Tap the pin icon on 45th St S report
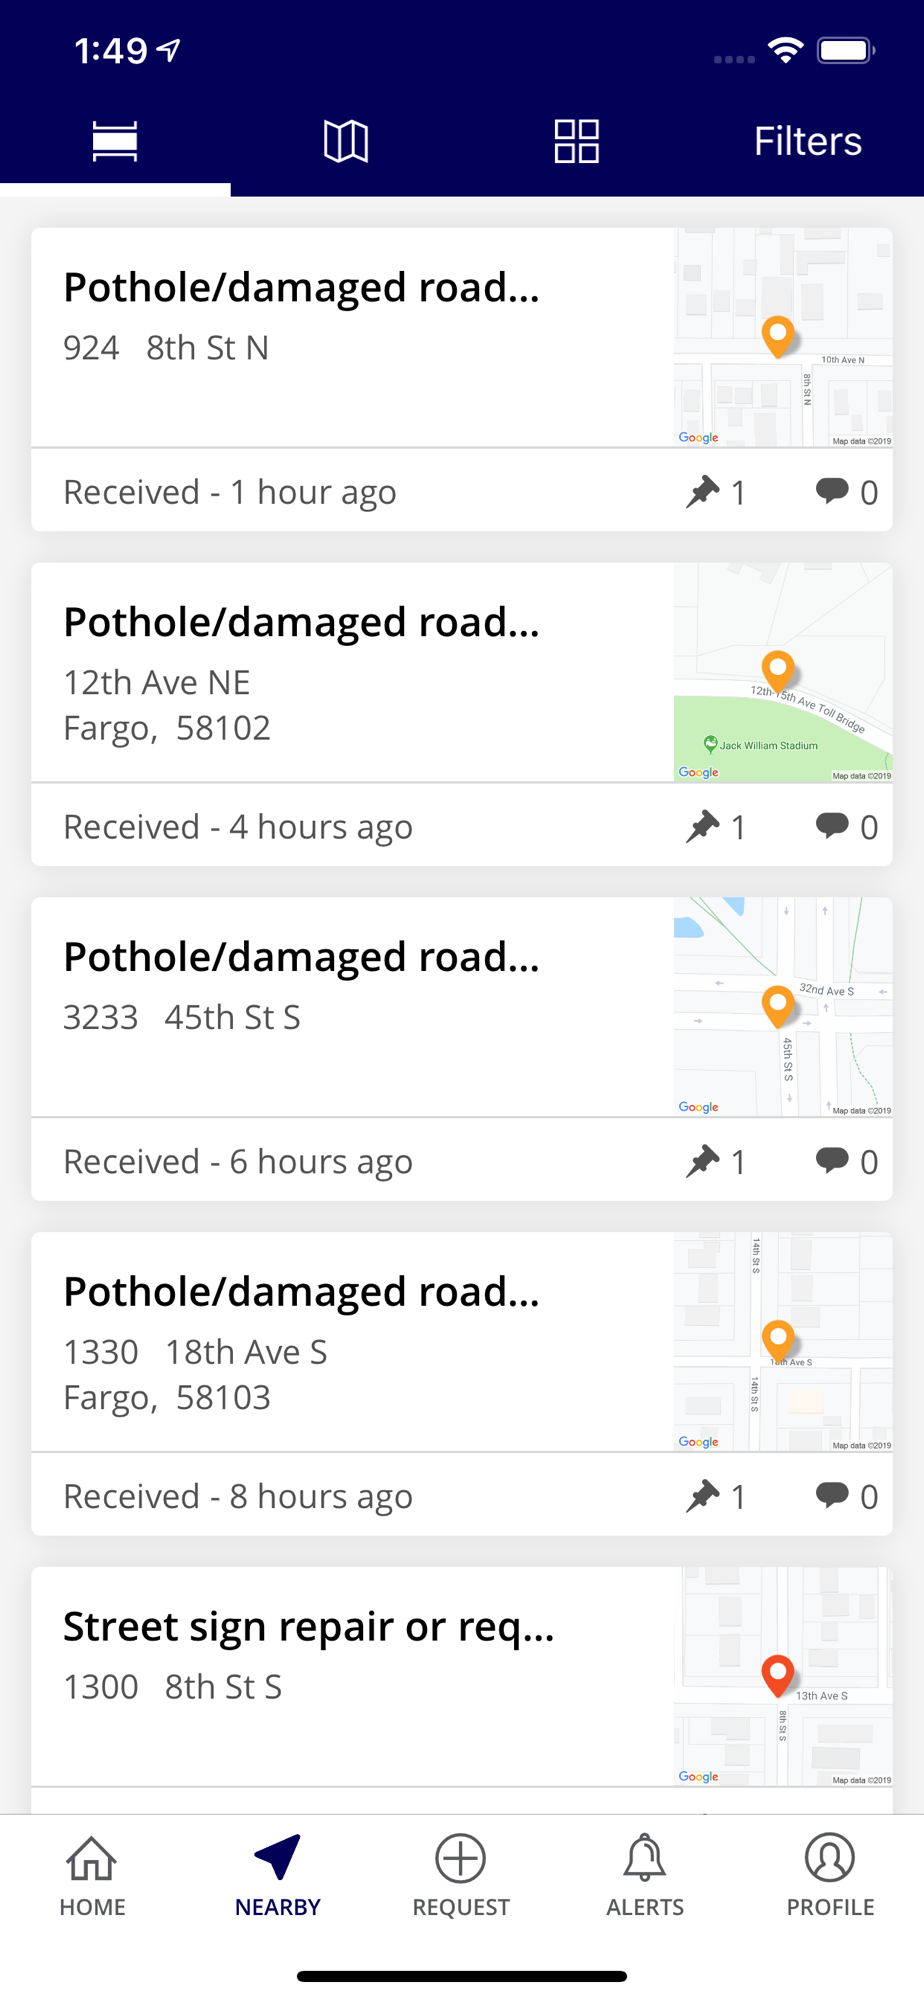This screenshot has width=924, height=2000. click(703, 1160)
